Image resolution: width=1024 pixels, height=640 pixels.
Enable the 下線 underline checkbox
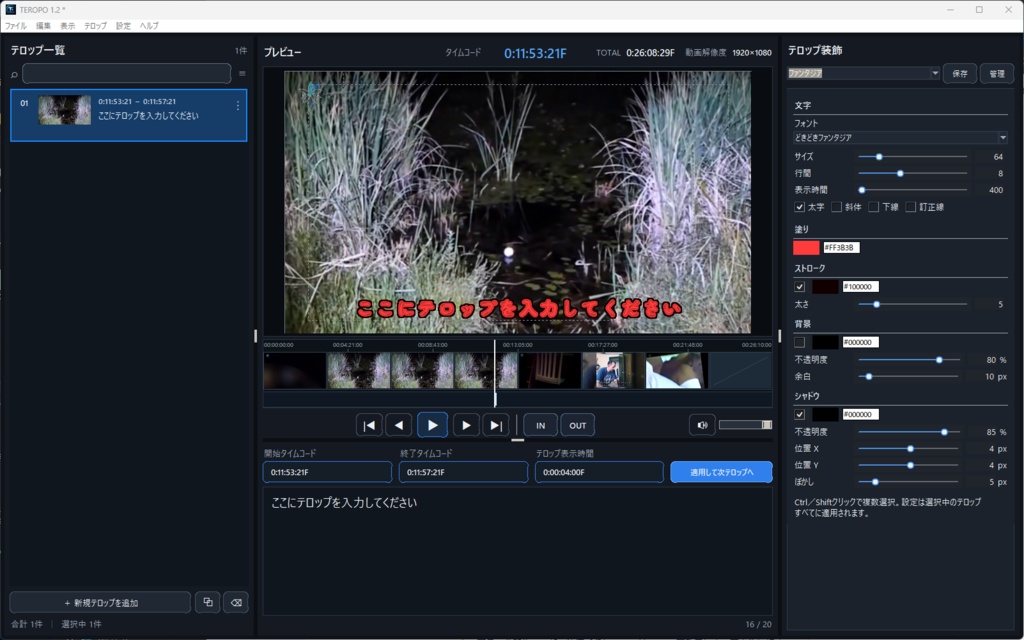(873, 207)
